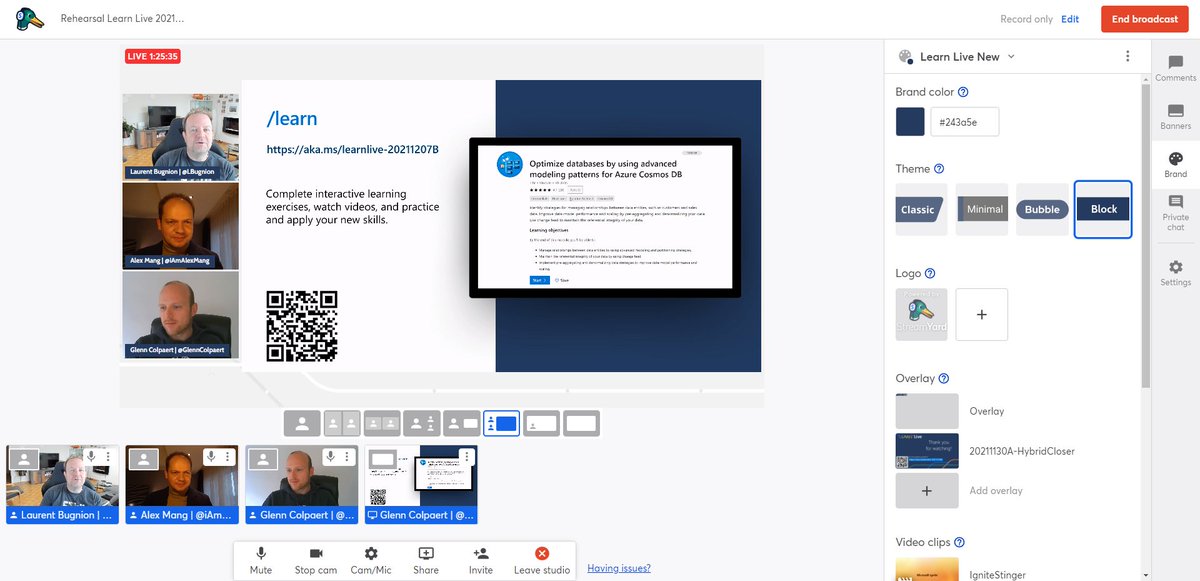Click solo layout icon on Alex Mang card

point(144,460)
